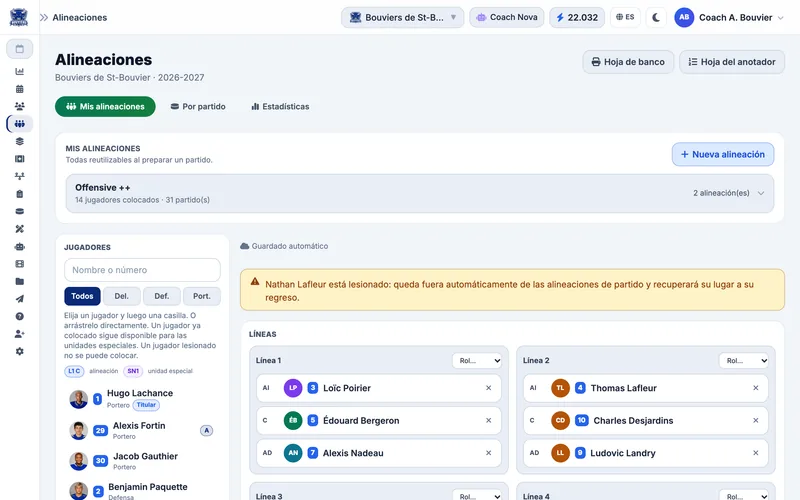Select player Hugo Lachance in the list

(142, 398)
